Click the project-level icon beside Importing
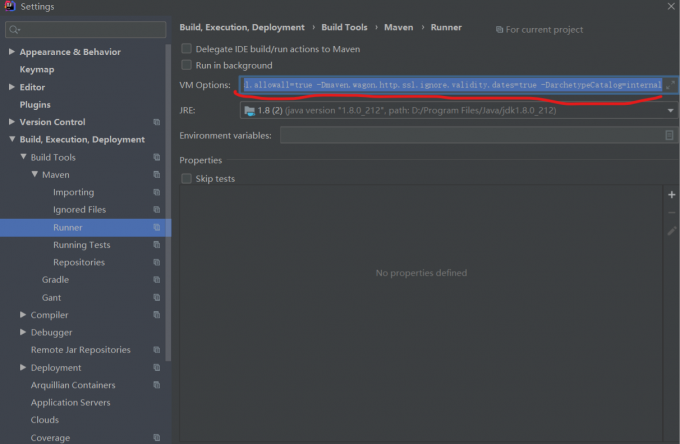Image resolution: width=680 pixels, height=444 pixels. pos(157,192)
